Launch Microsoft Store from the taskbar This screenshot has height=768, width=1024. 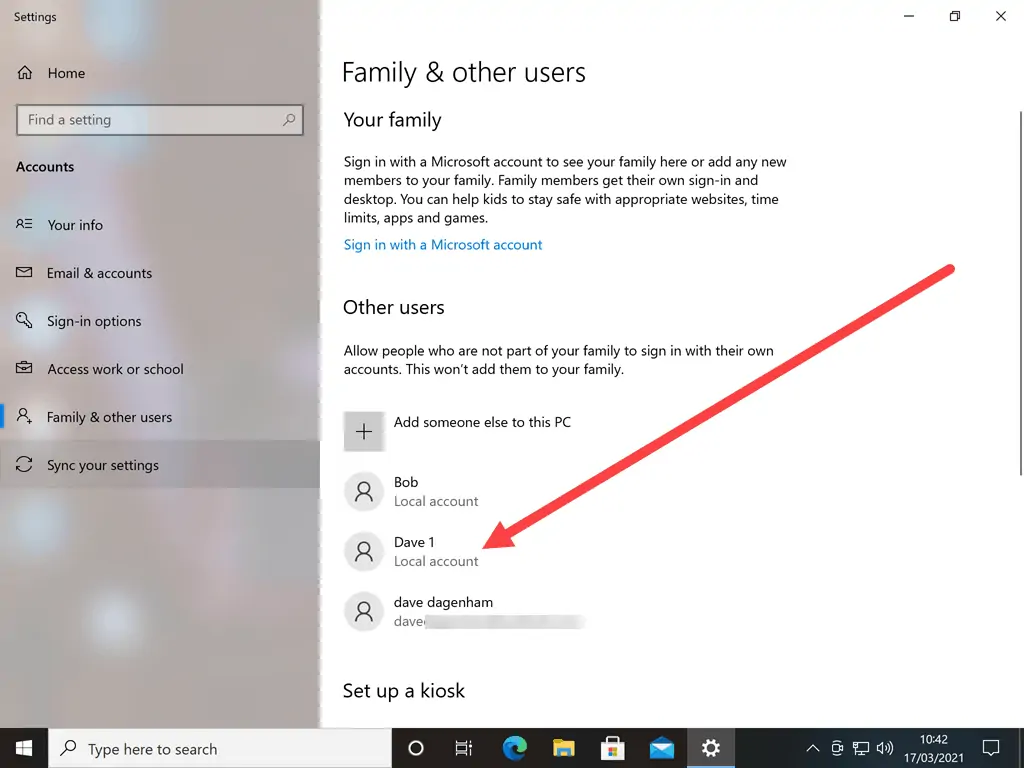tap(613, 748)
